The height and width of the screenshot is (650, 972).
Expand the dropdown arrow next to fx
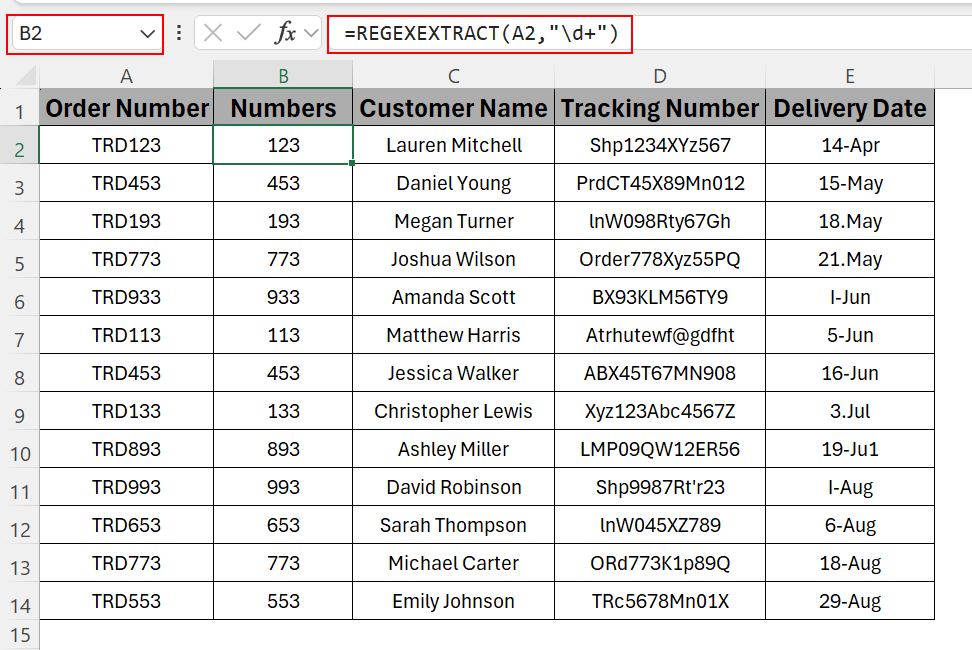pos(310,33)
